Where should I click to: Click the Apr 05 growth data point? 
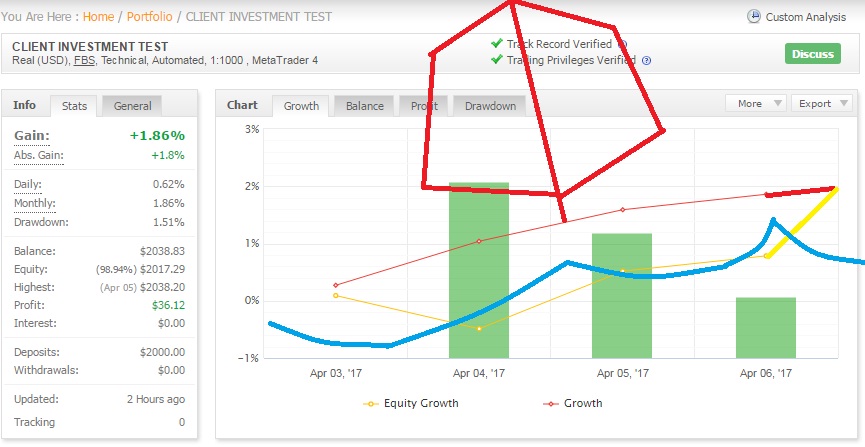click(x=623, y=210)
